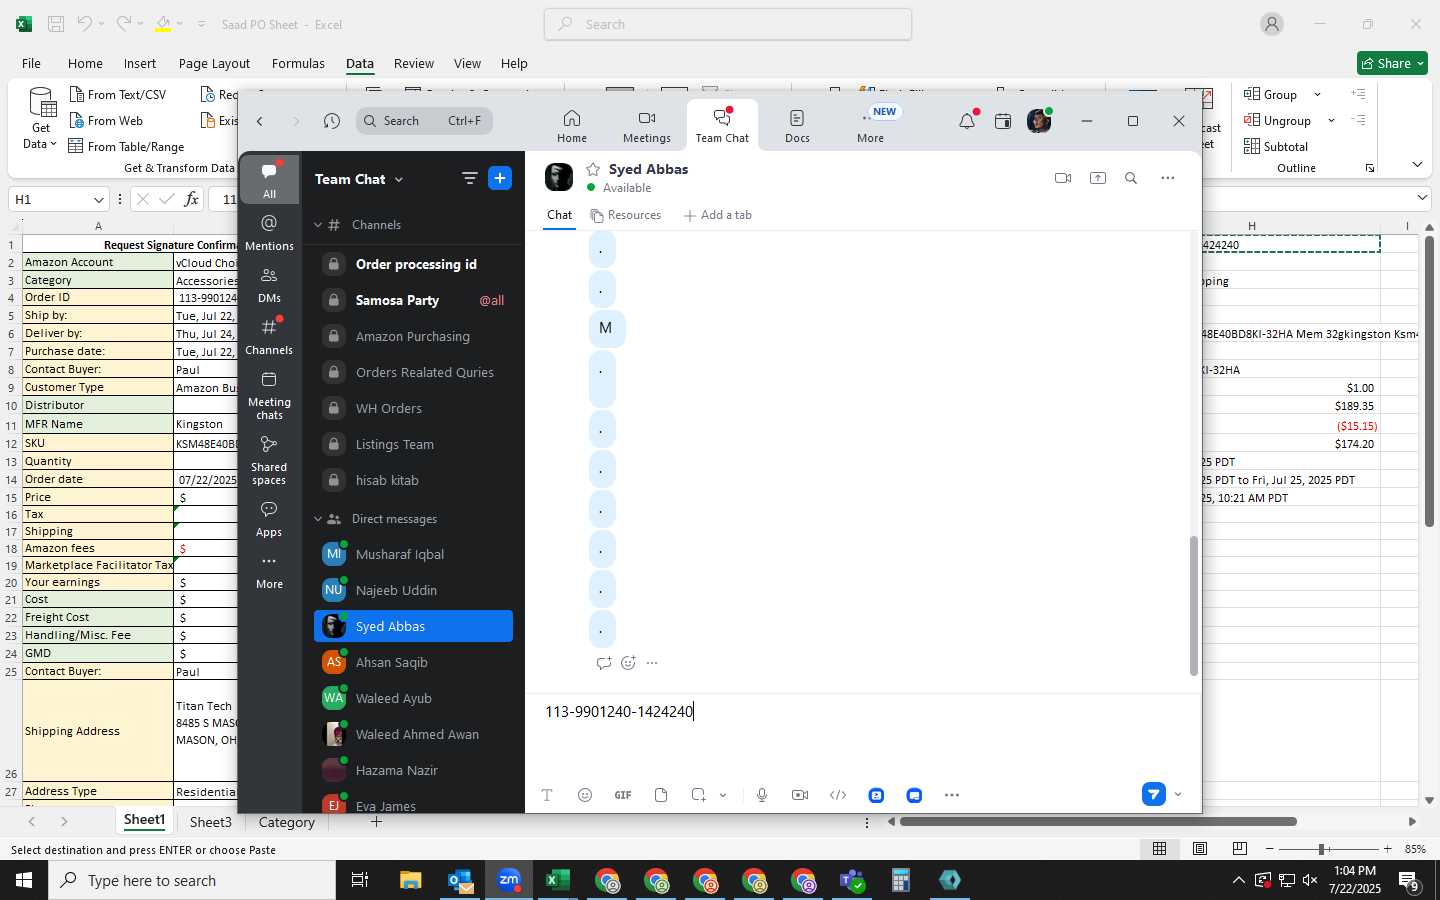Open the Team Chat heading dropdown
This screenshot has height=900, width=1440.
(359, 179)
